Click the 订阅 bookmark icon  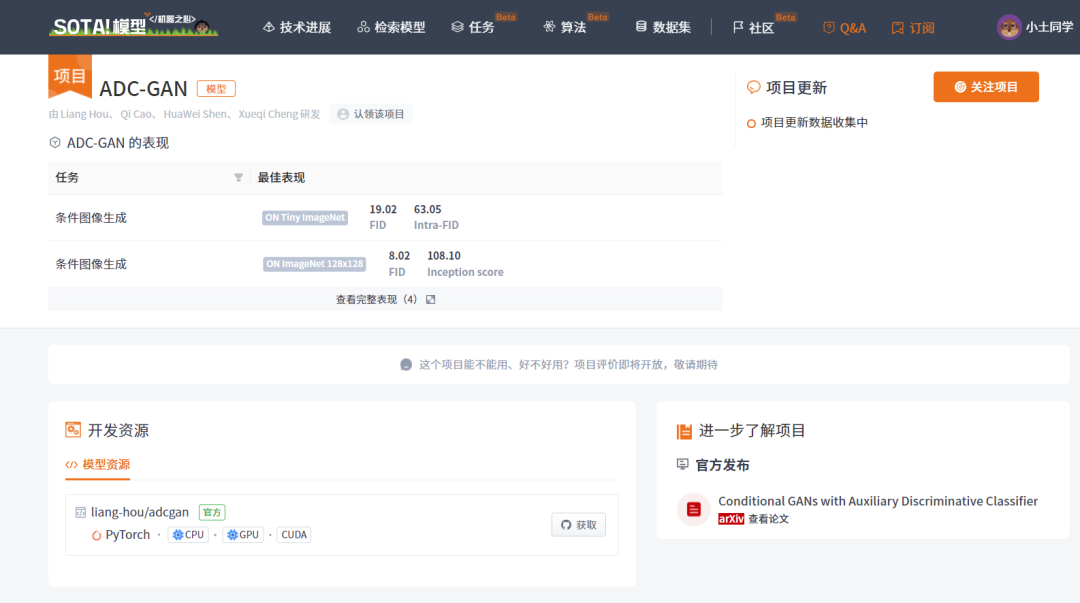(897, 28)
